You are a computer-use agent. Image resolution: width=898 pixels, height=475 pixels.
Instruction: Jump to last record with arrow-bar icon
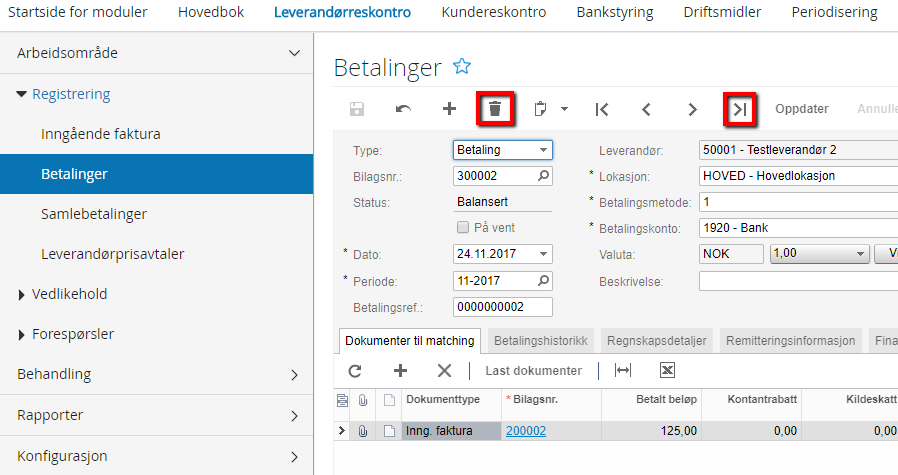click(x=739, y=109)
